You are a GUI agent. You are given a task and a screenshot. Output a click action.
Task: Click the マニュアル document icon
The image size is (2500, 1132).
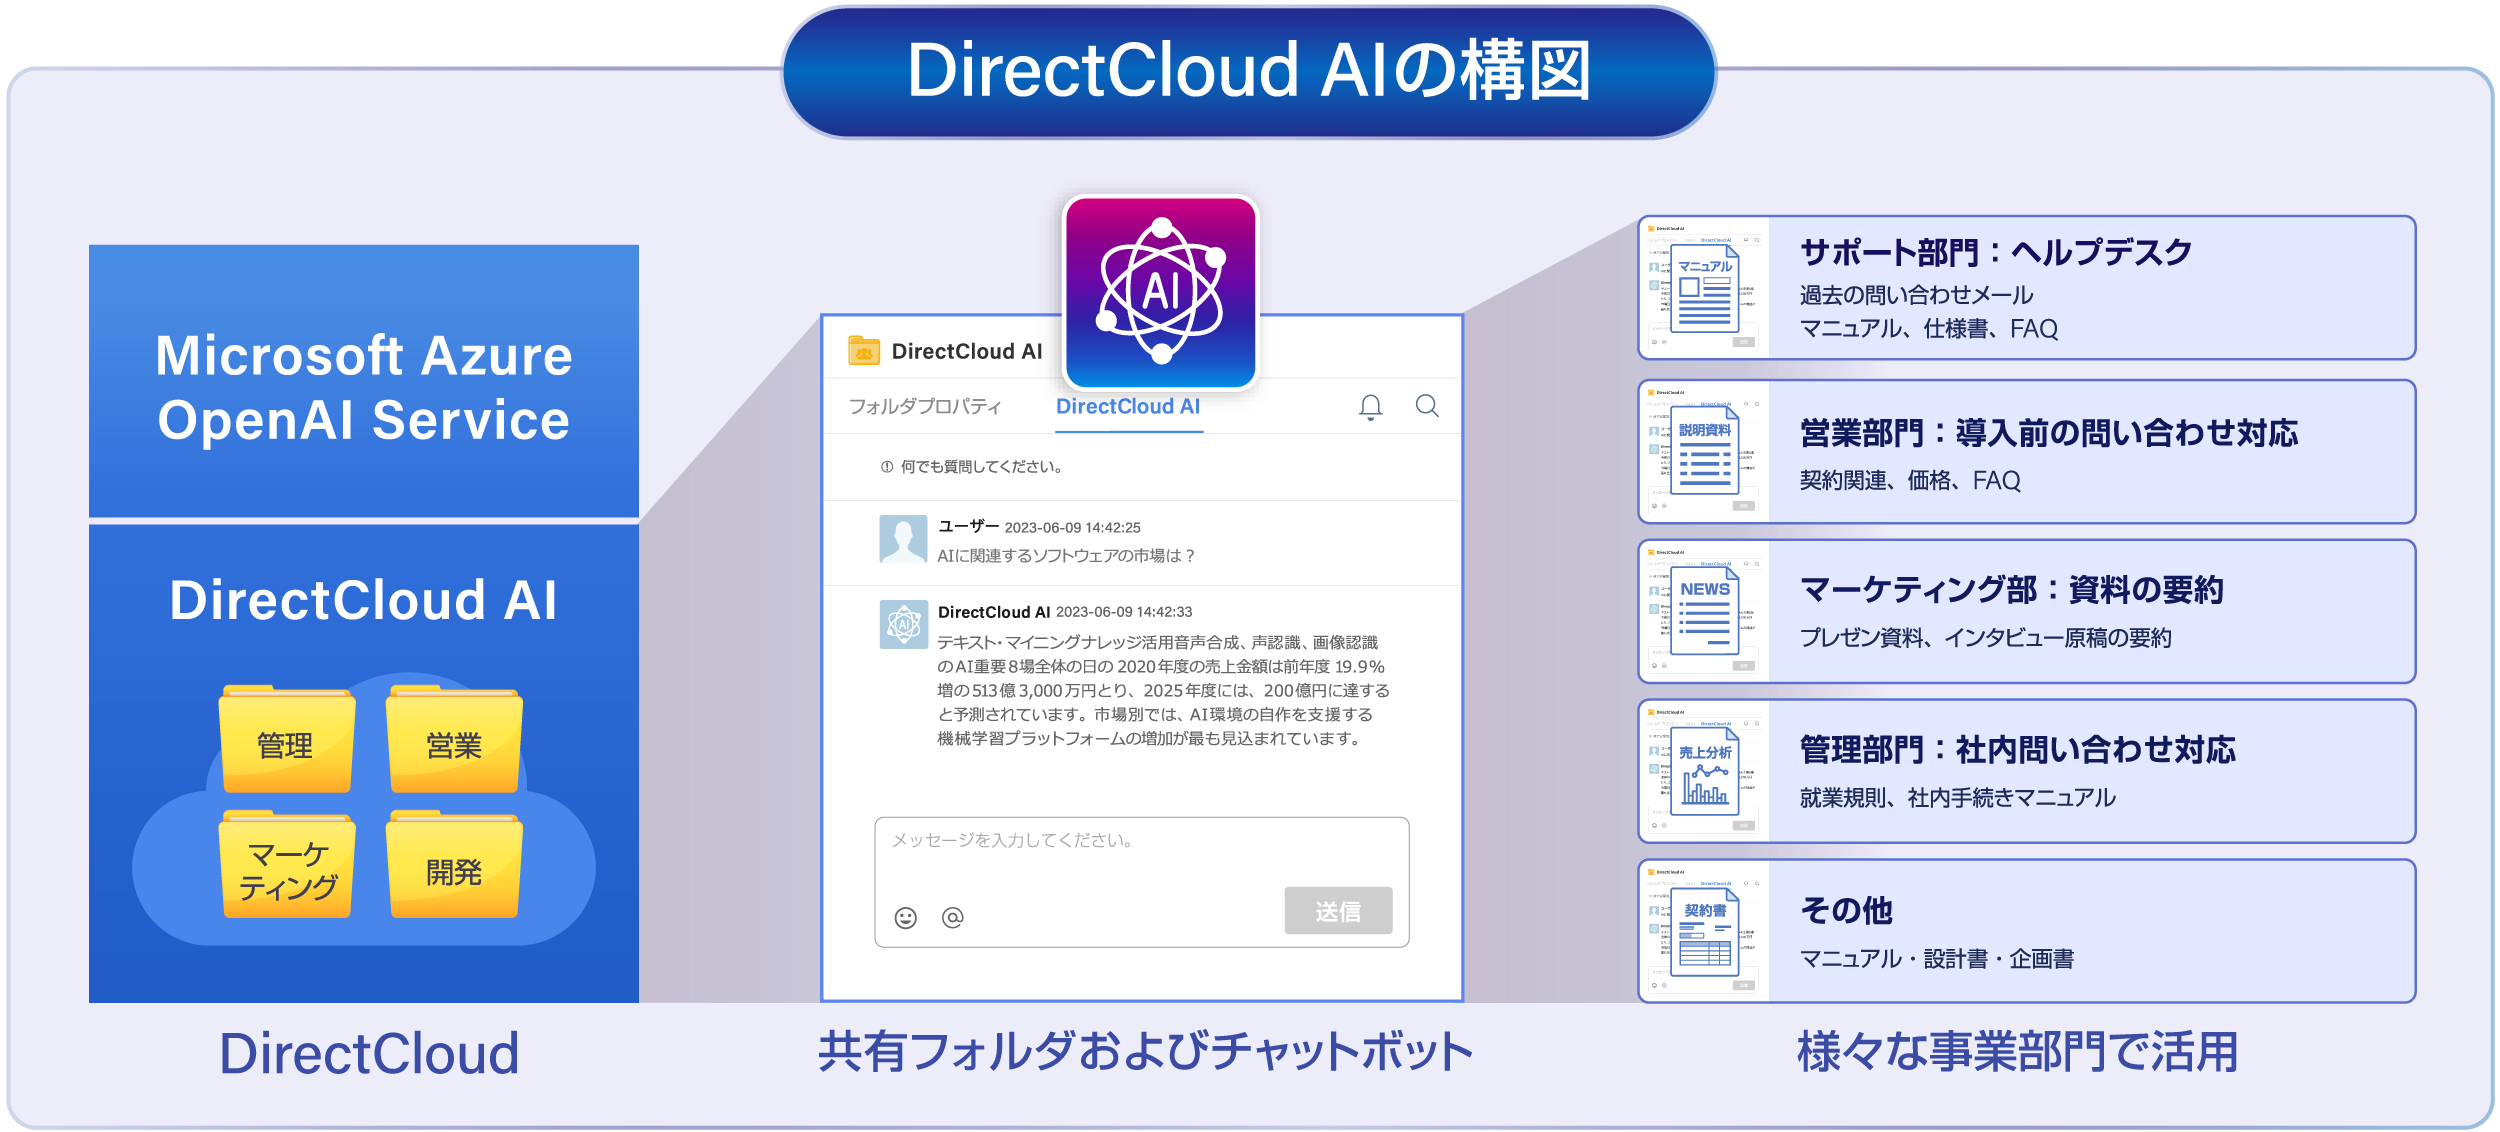click(x=1704, y=288)
